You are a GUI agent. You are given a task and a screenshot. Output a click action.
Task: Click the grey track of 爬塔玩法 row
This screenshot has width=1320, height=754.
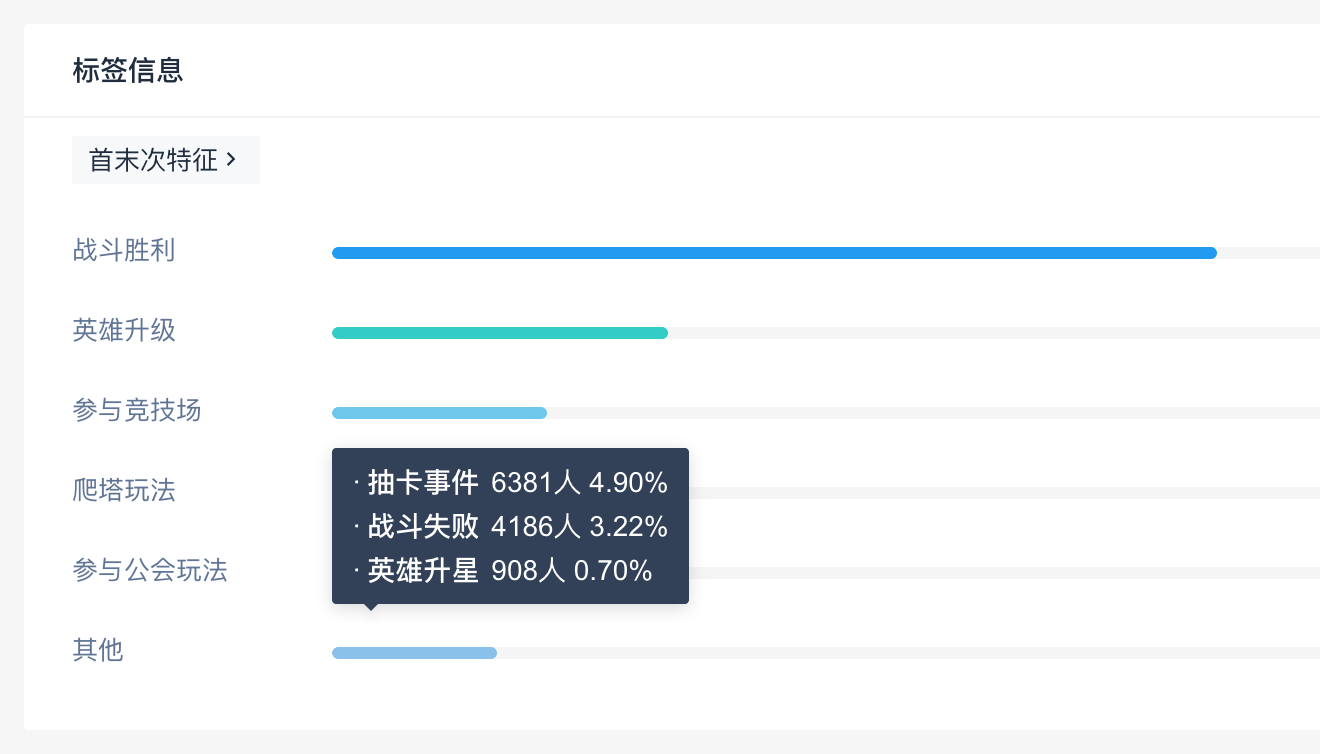point(1000,493)
